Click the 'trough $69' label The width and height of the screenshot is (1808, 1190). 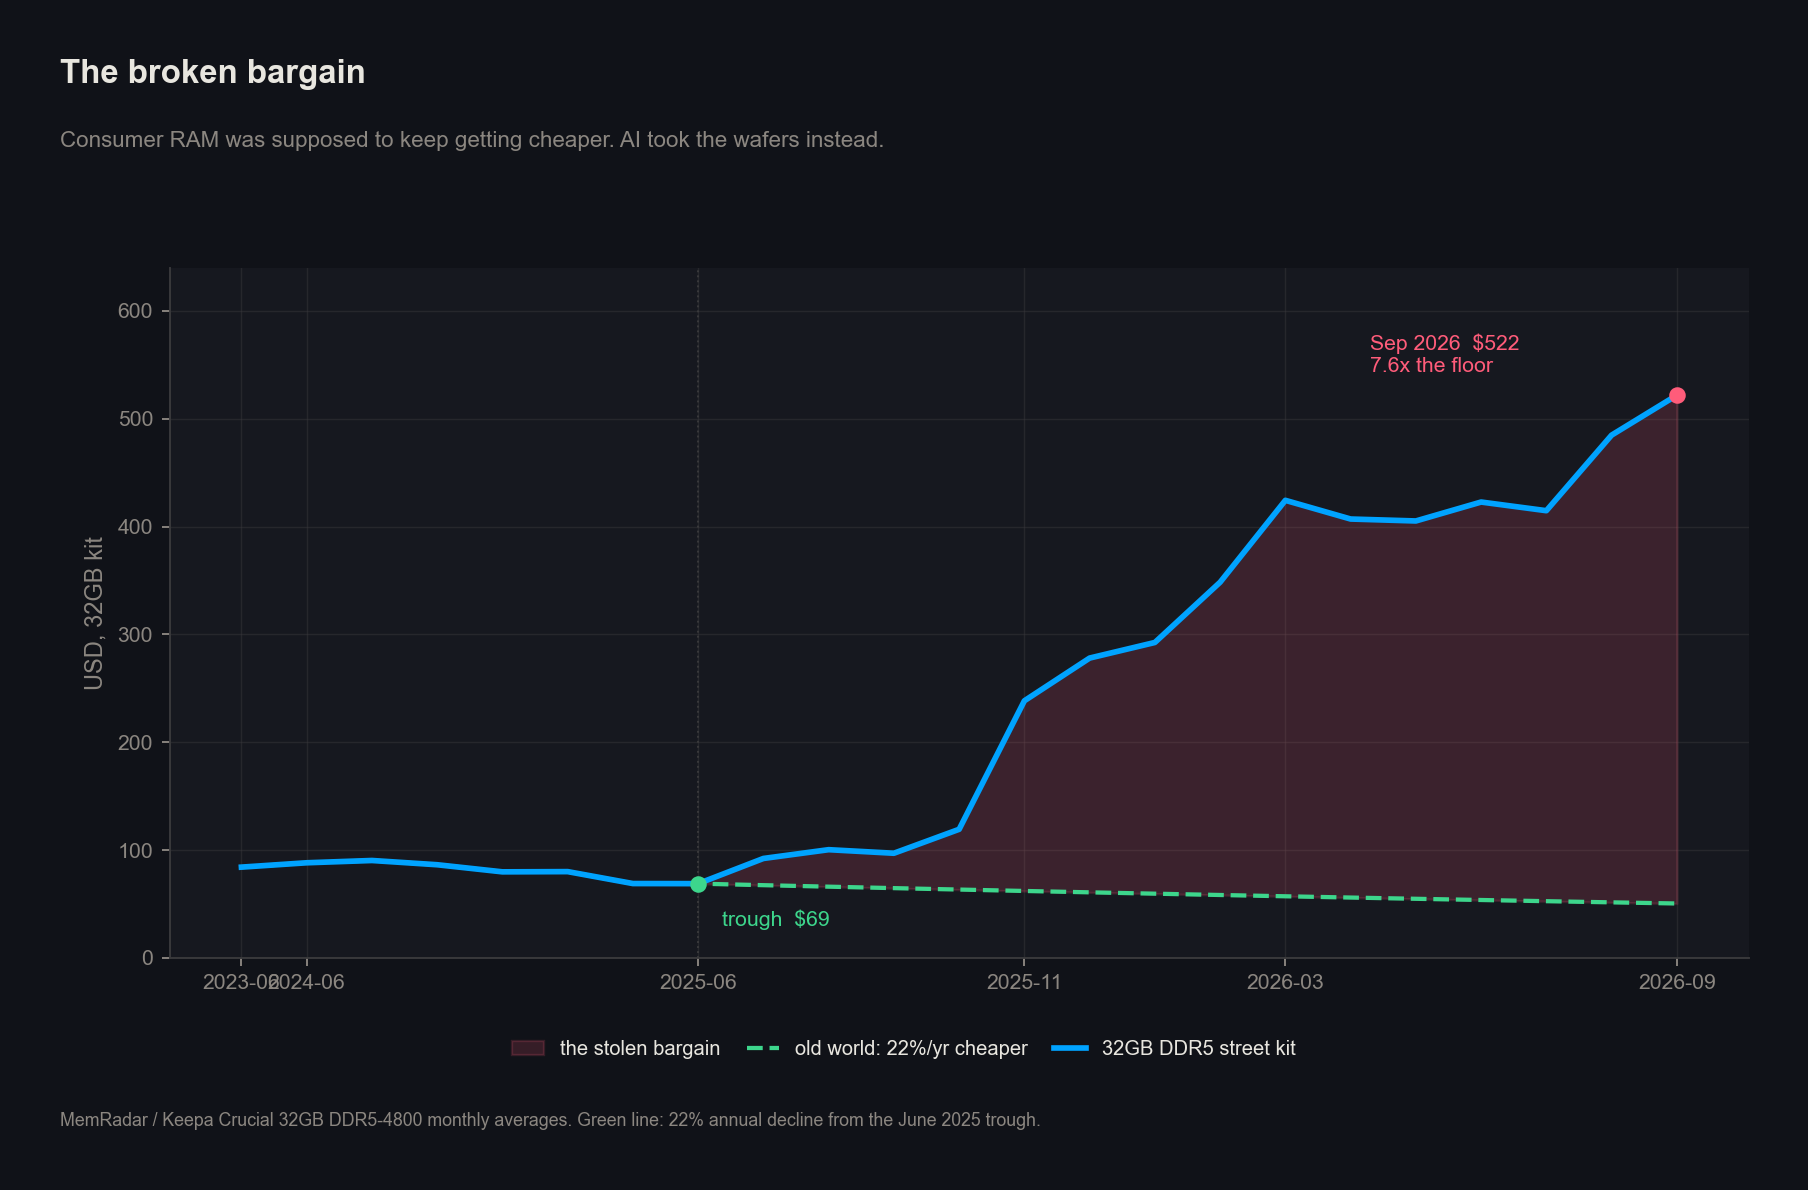coord(776,919)
